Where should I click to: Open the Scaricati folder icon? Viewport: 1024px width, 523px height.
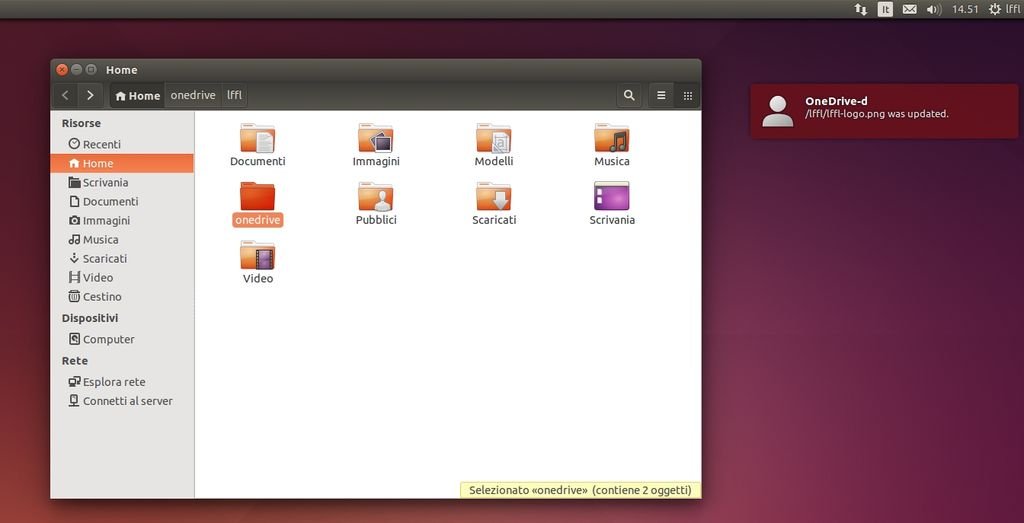493,197
